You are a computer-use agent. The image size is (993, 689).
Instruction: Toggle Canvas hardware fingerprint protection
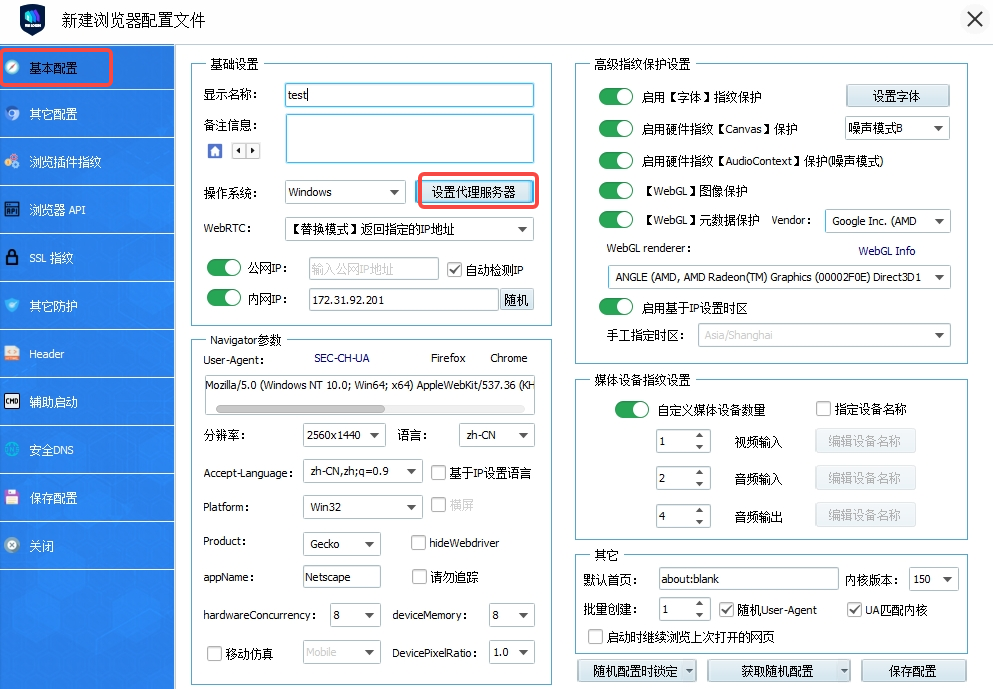[x=616, y=129]
